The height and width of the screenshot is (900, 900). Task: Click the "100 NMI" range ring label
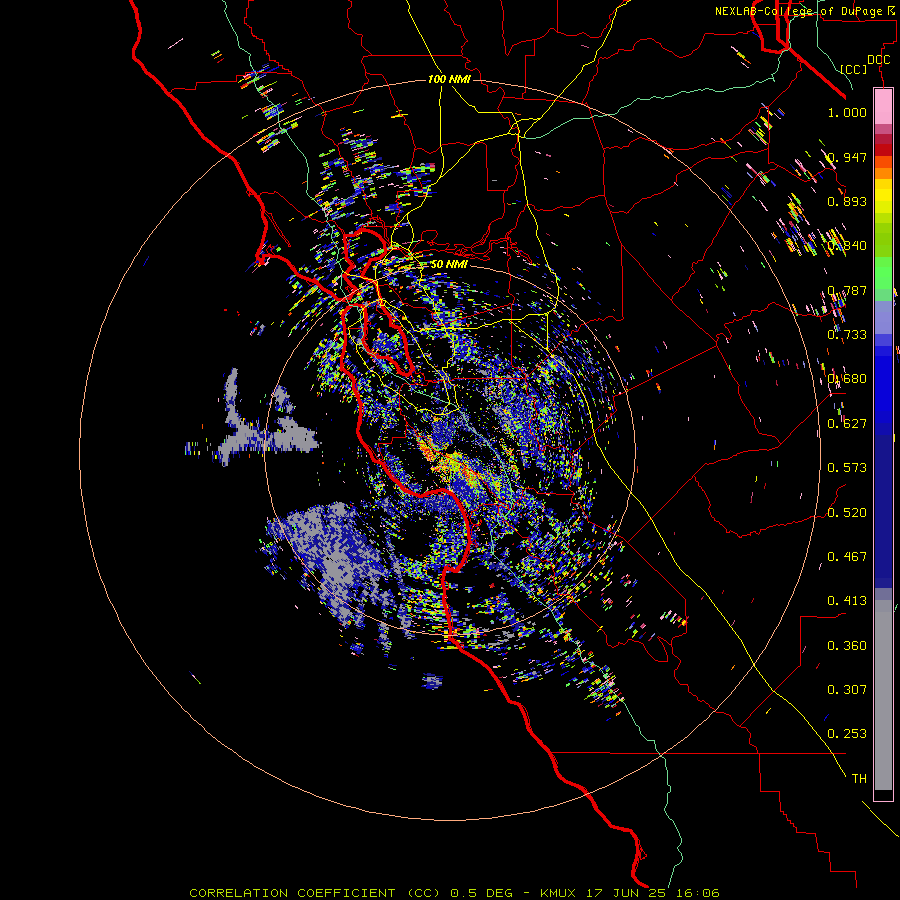[449, 79]
